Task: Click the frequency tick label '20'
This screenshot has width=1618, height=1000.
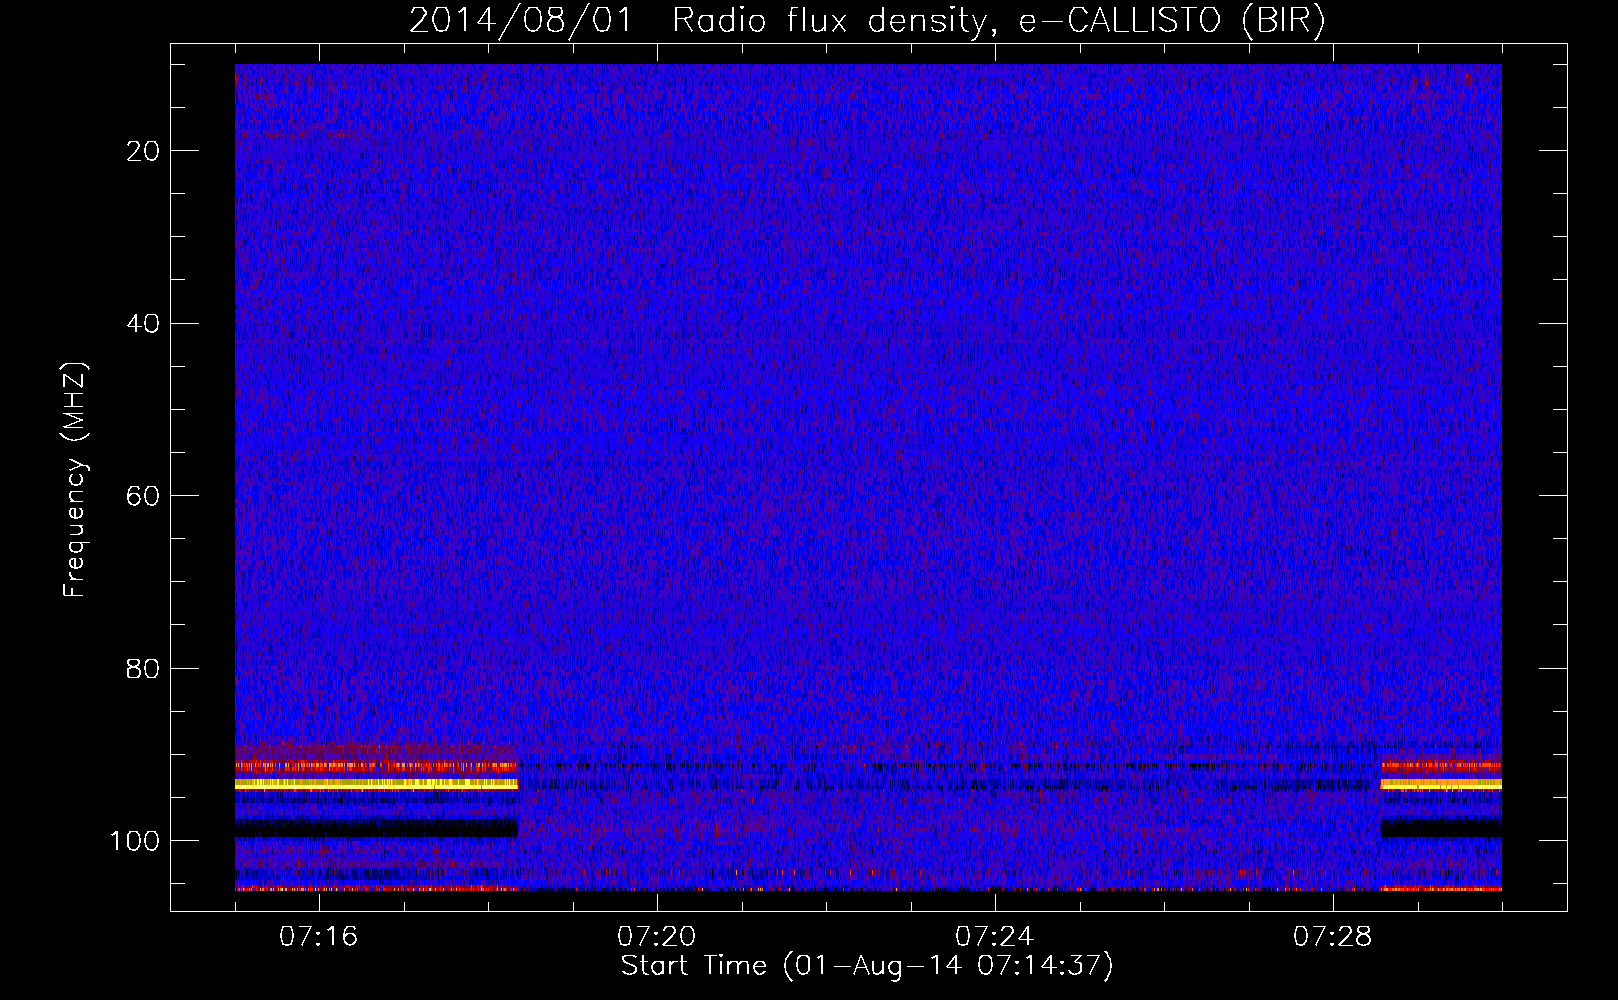Action: point(142,151)
